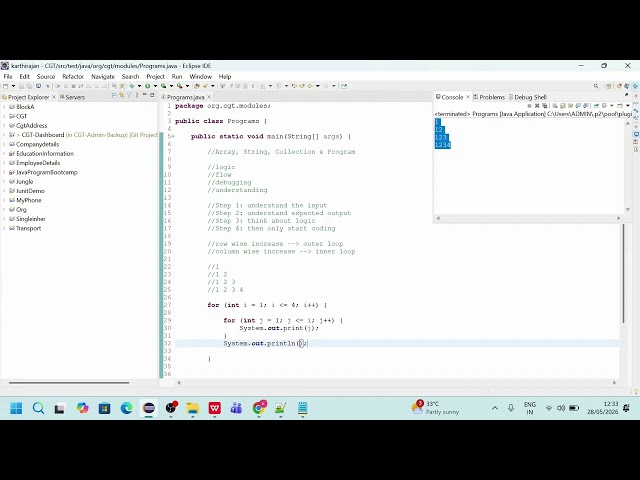Open Microsoft Edge from the taskbar

[x=127, y=408]
